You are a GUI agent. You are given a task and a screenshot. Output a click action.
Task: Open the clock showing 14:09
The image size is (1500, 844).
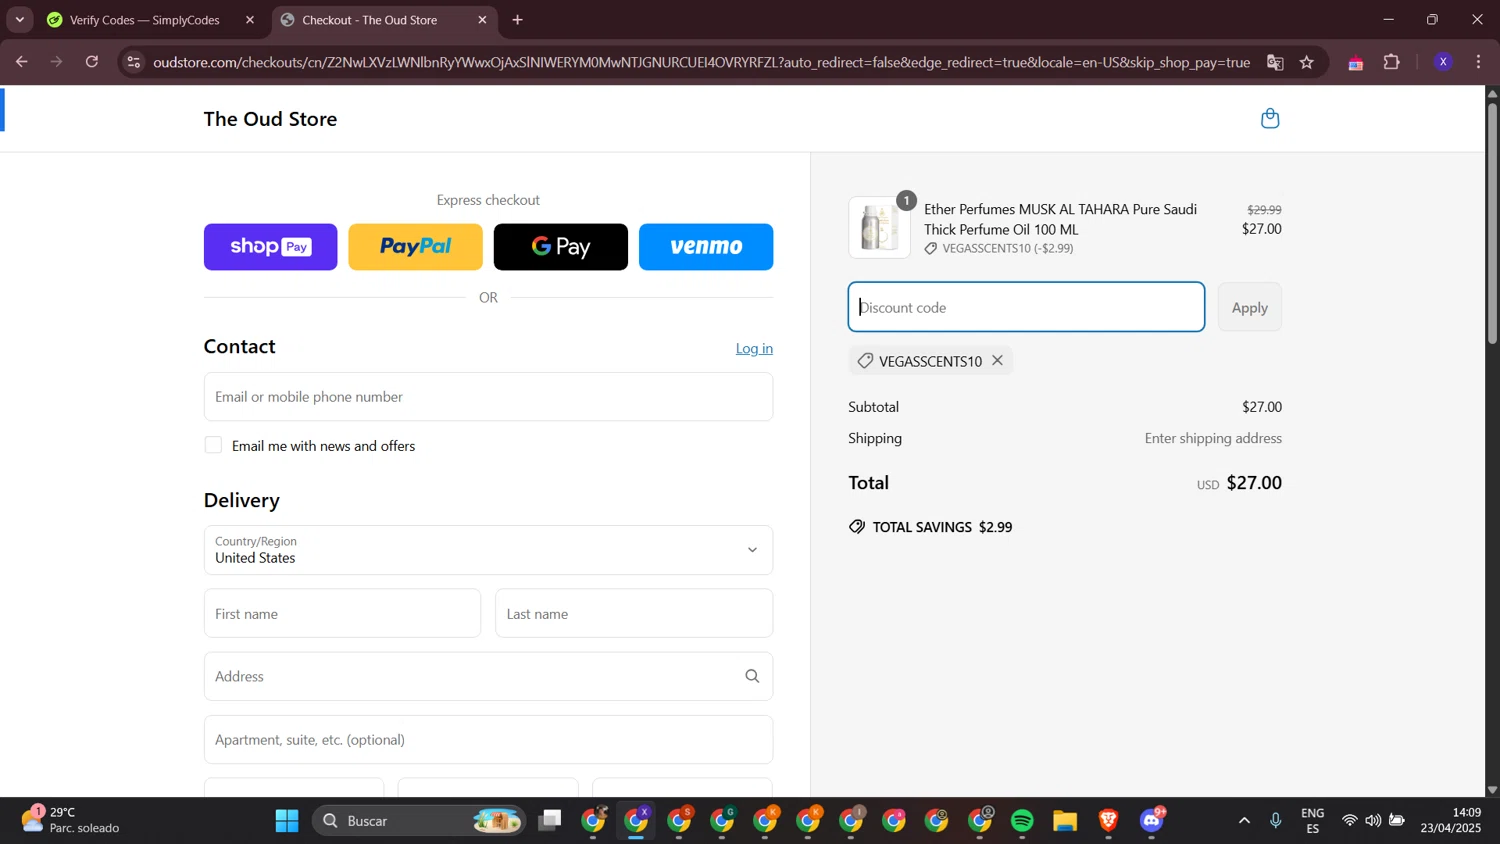coord(1451,821)
